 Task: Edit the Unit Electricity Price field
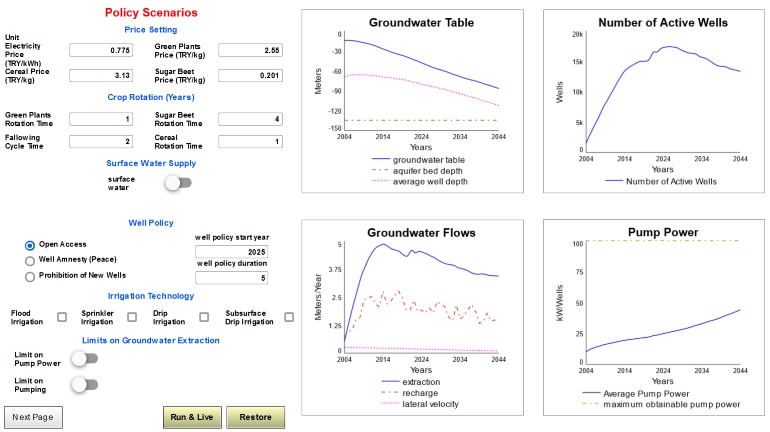pos(101,50)
